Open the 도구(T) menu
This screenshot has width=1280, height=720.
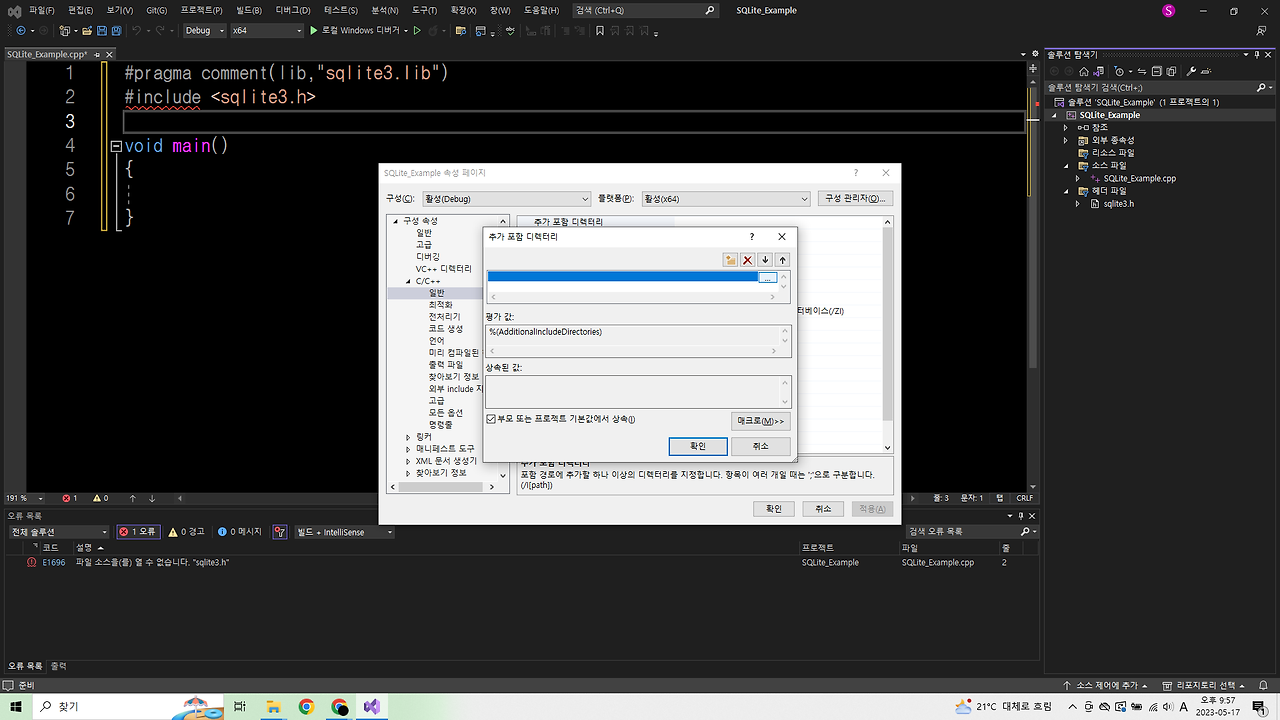[x=424, y=10]
